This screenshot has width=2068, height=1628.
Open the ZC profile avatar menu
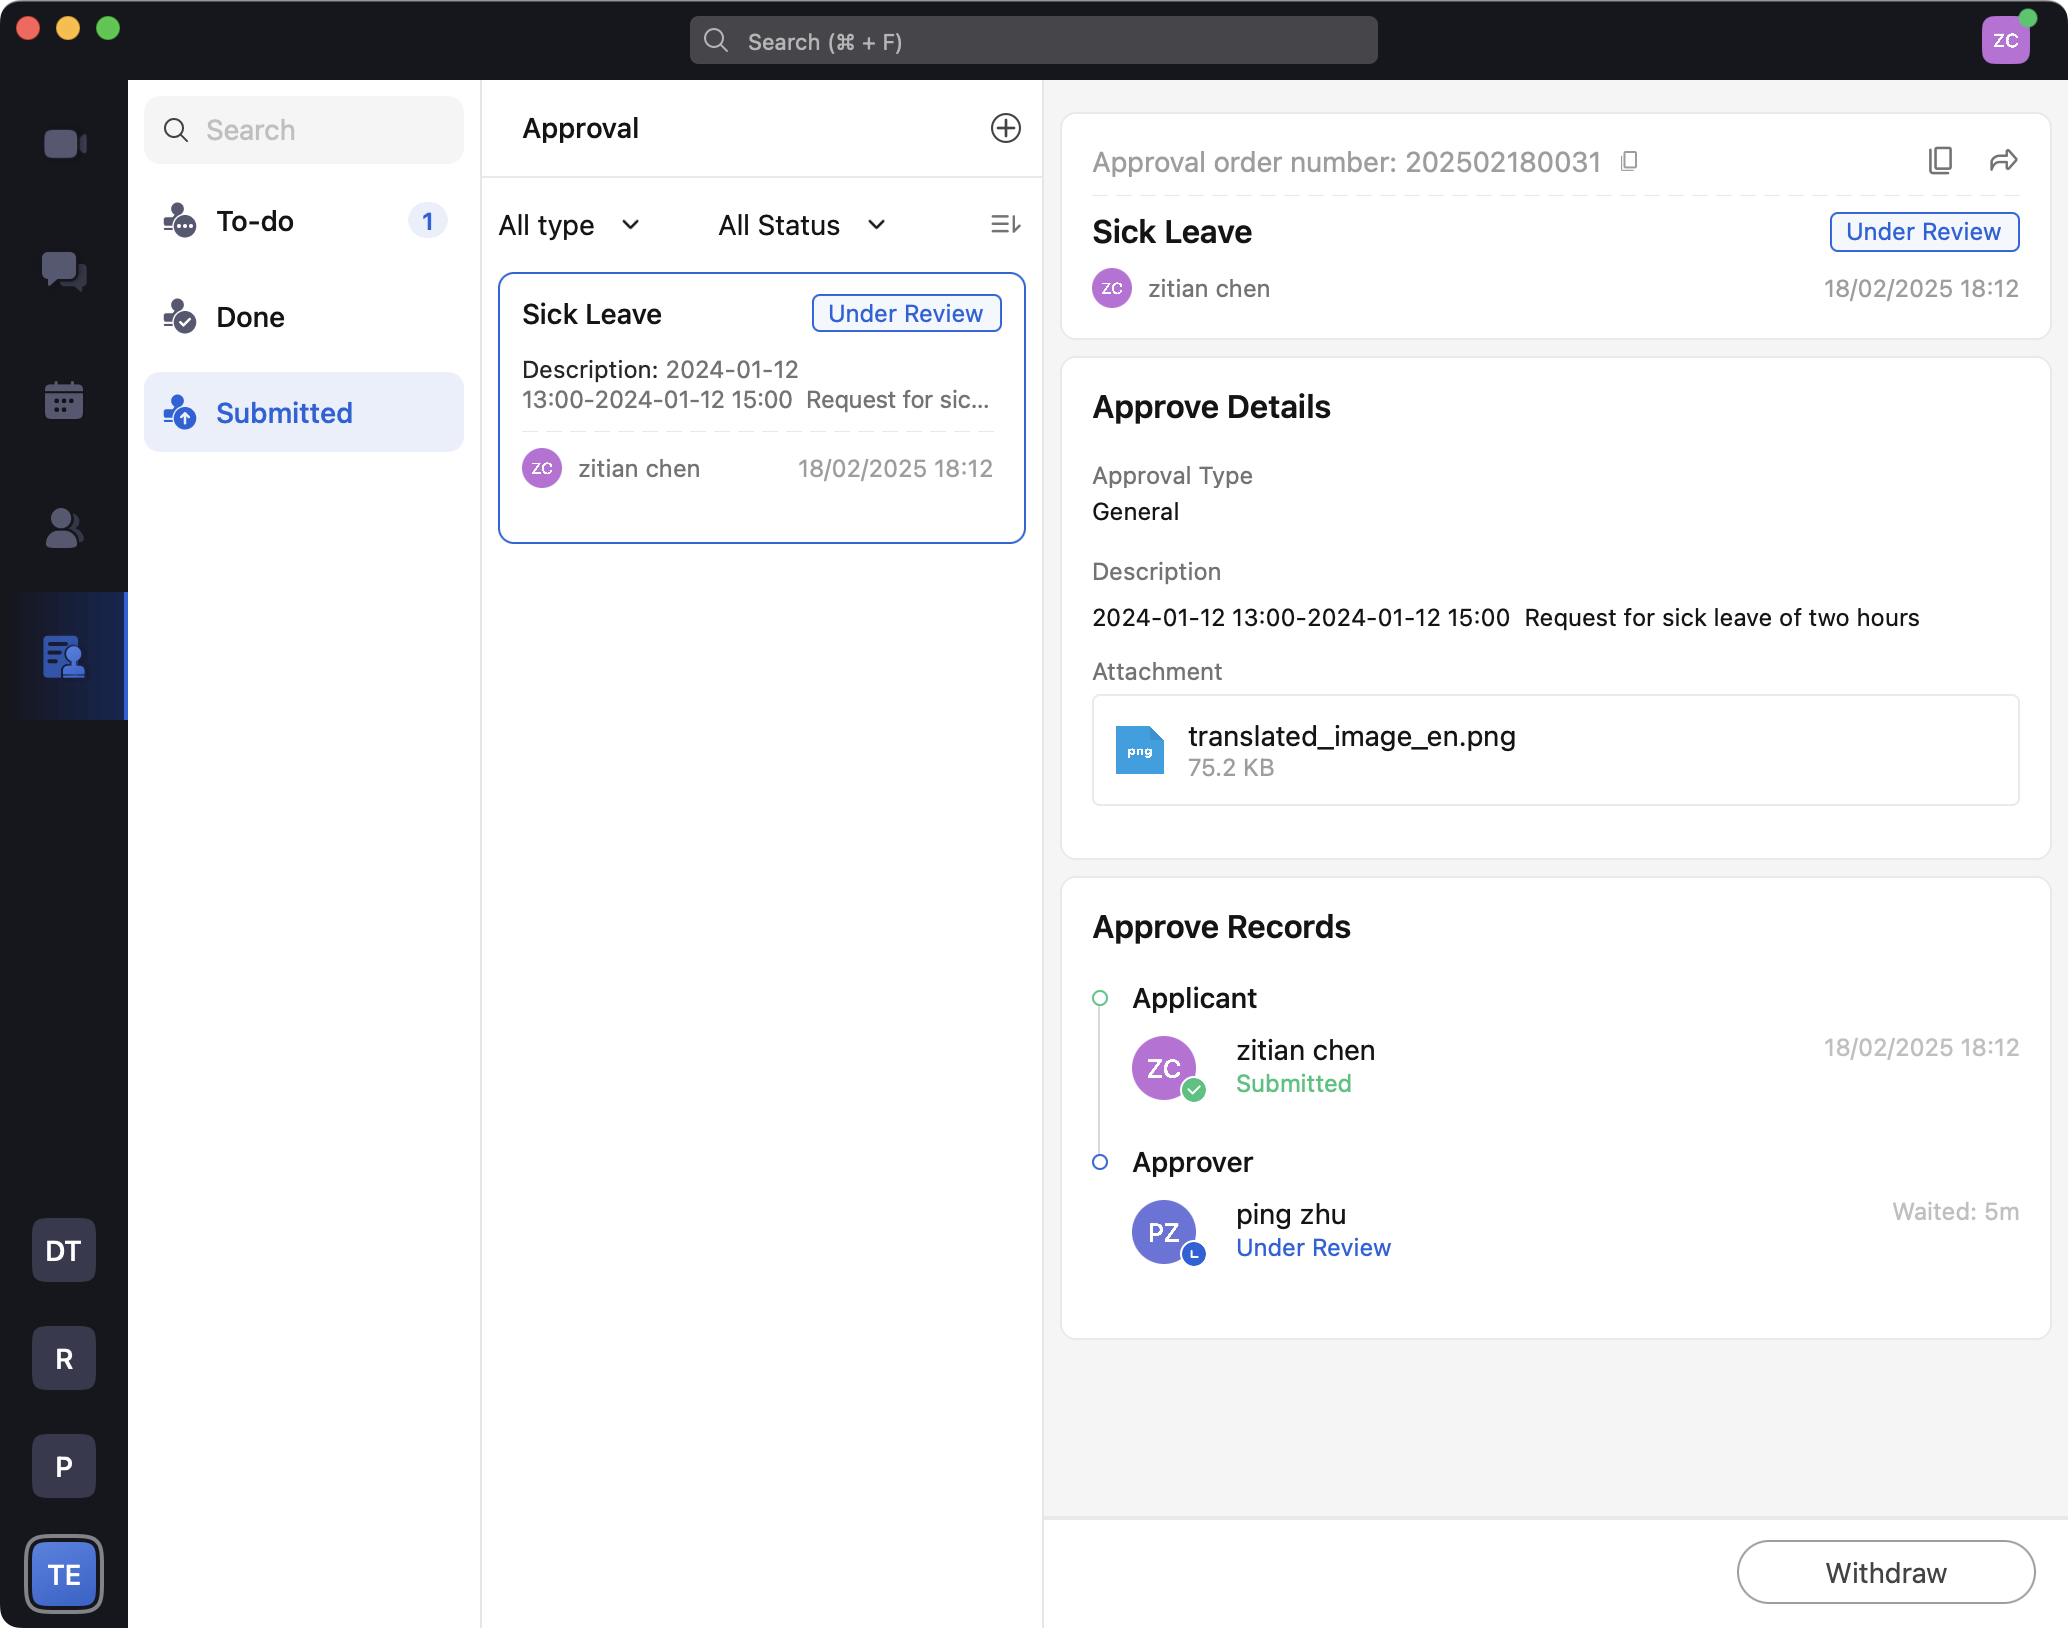coord(2005,41)
